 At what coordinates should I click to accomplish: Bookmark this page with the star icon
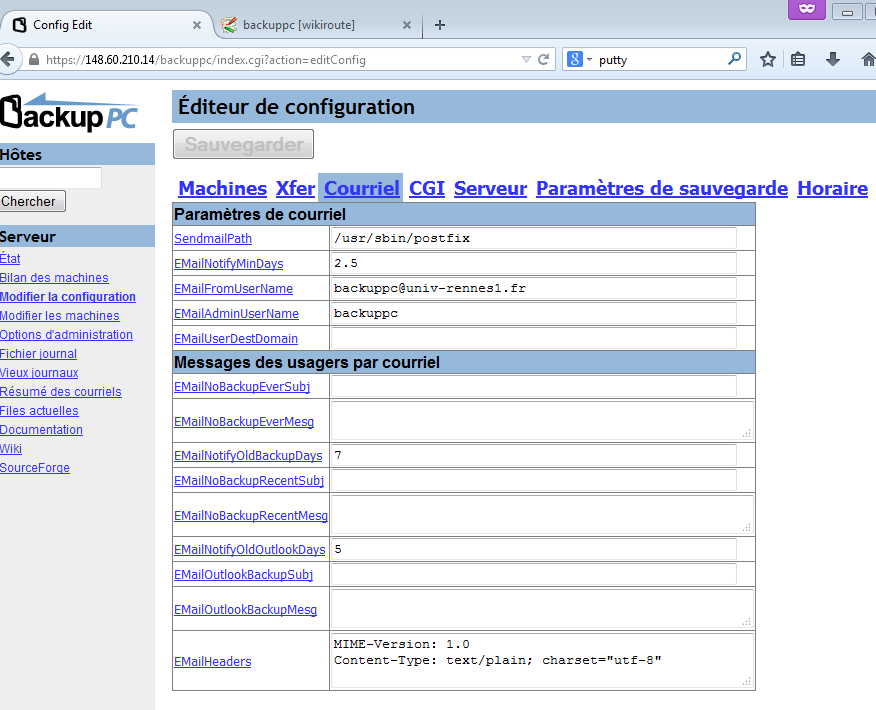pyautogui.click(x=767, y=60)
